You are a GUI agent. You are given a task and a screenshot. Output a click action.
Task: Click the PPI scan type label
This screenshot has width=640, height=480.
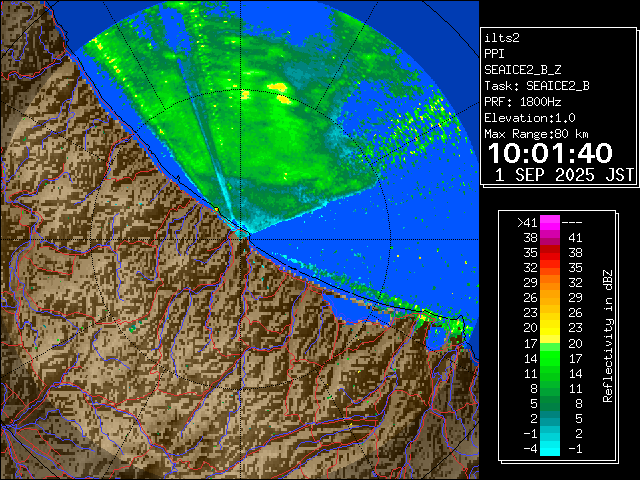[495, 54]
